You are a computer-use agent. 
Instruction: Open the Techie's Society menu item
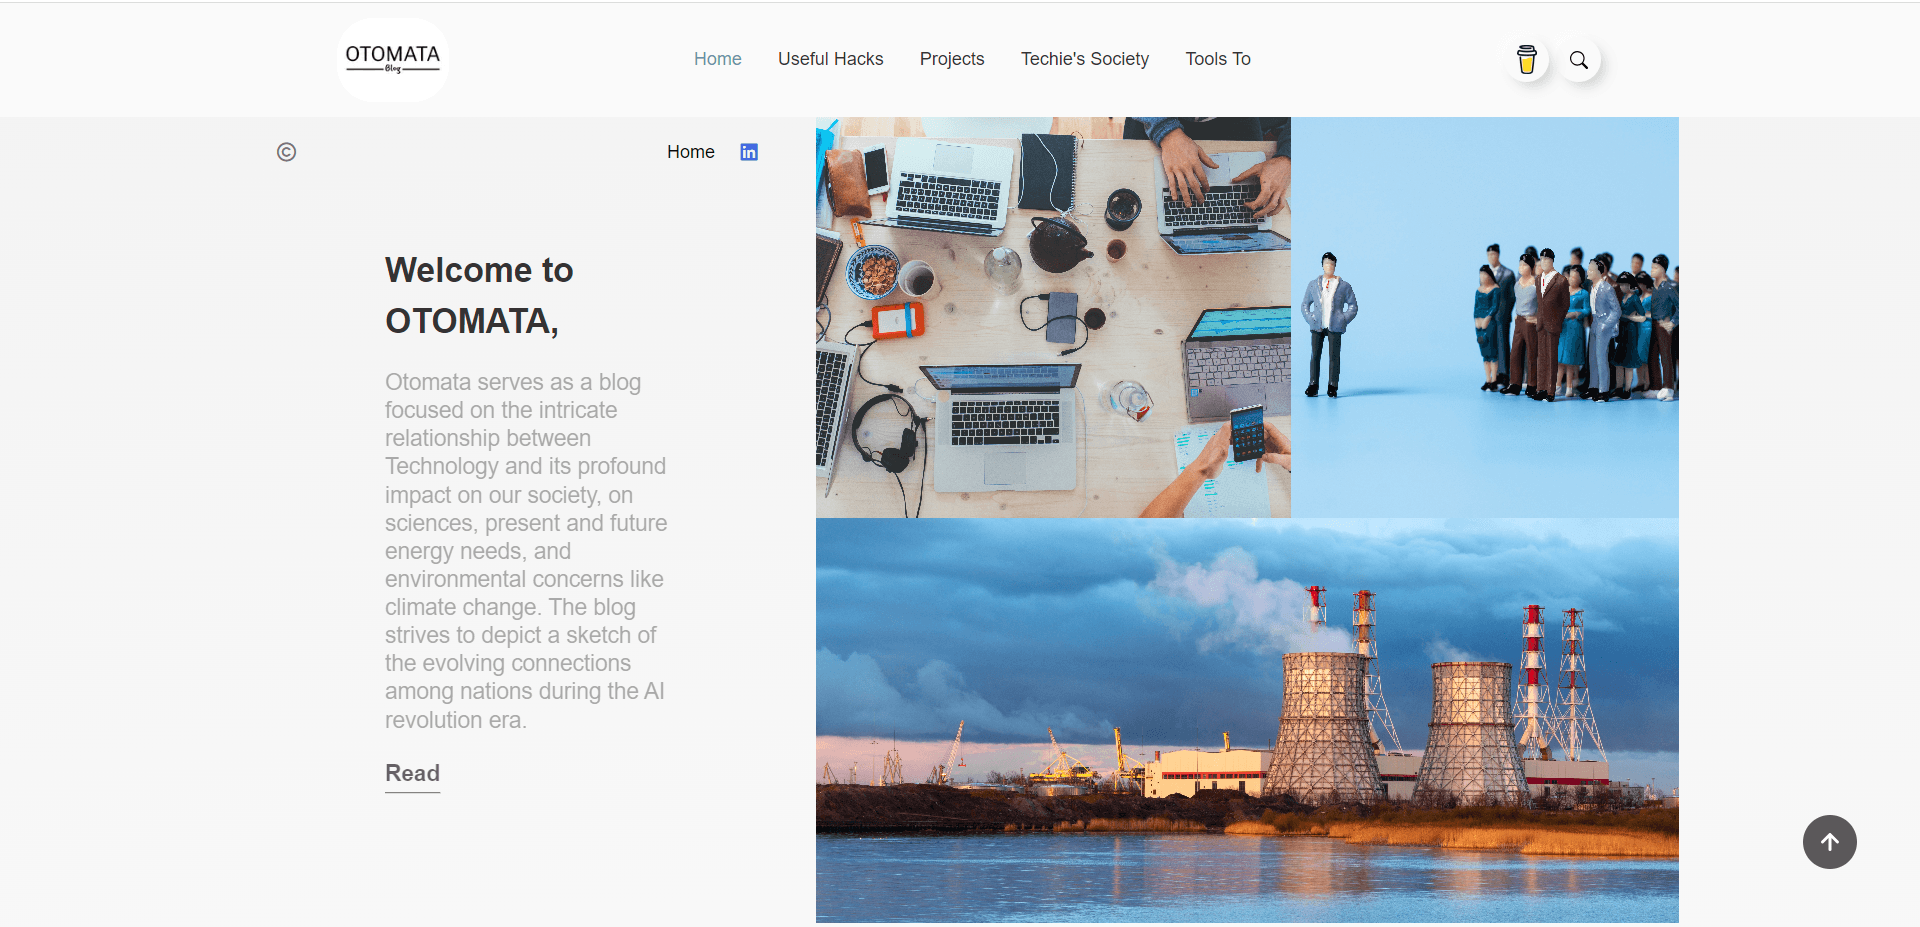pos(1085,59)
